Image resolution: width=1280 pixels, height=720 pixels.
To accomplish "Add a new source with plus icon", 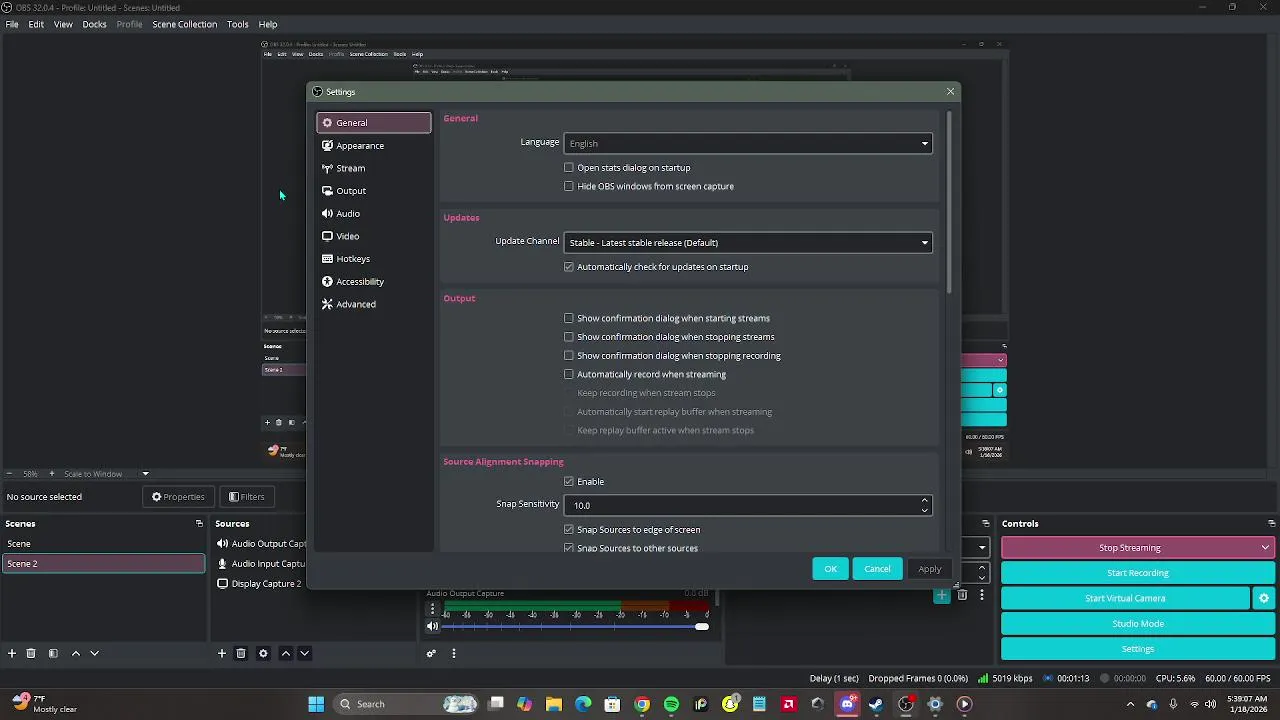I will 222,653.
